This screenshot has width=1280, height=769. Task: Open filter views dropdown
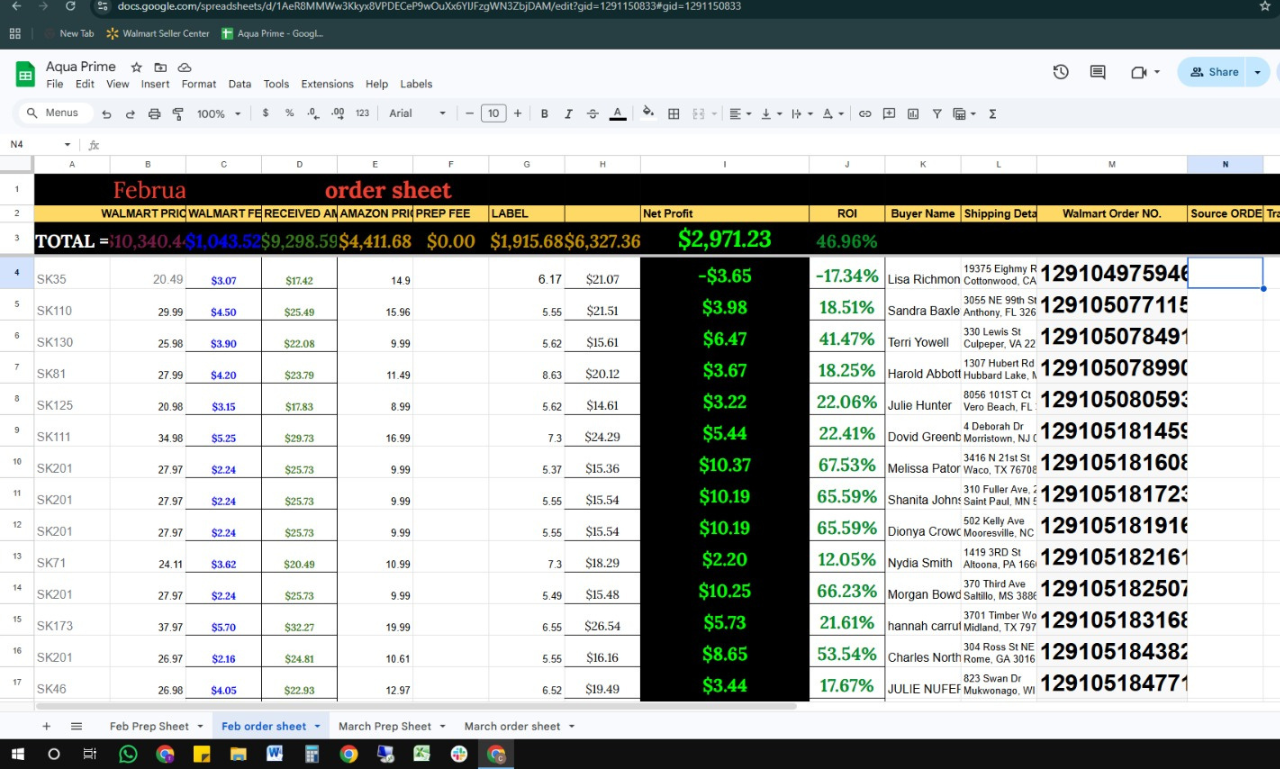click(x=964, y=114)
